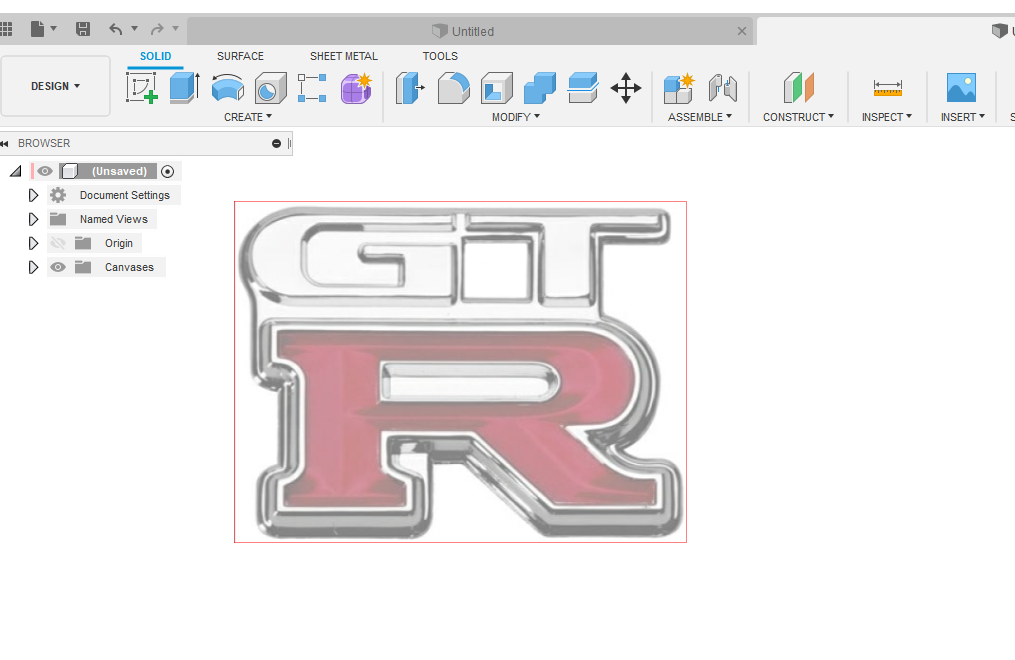This screenshot has height=660, width=1015.
Task: Expand the Document Settings node
Action: [33, 195]
